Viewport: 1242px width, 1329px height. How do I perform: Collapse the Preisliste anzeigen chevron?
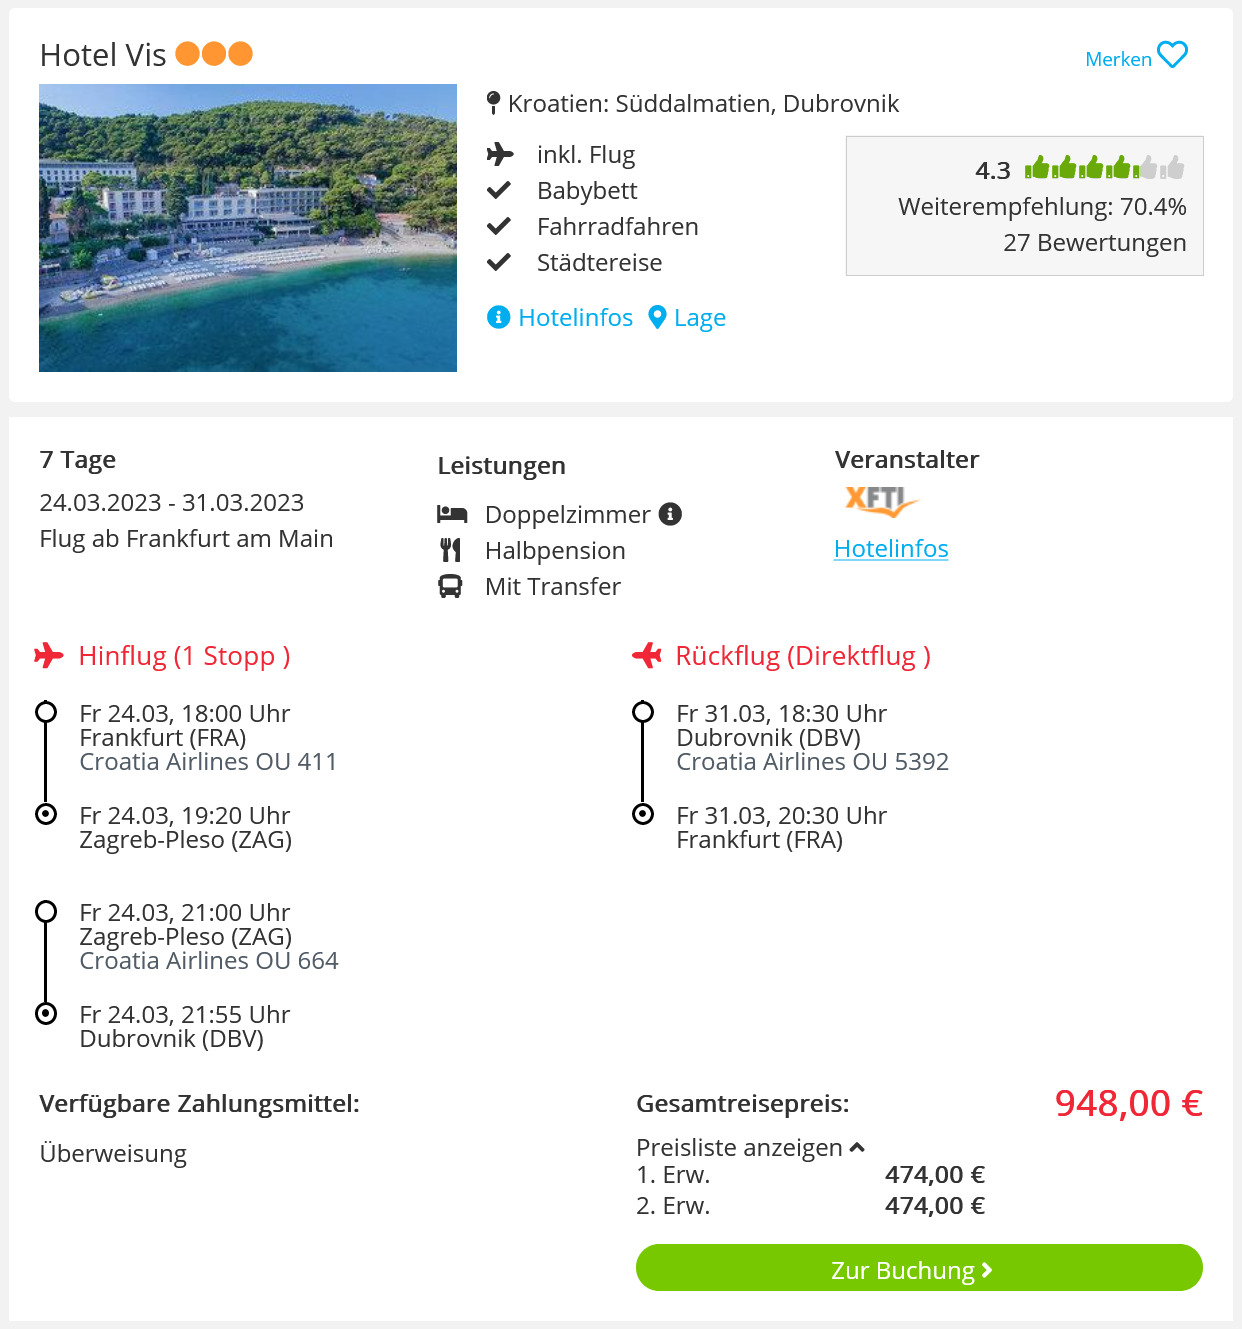point(857,1148)
